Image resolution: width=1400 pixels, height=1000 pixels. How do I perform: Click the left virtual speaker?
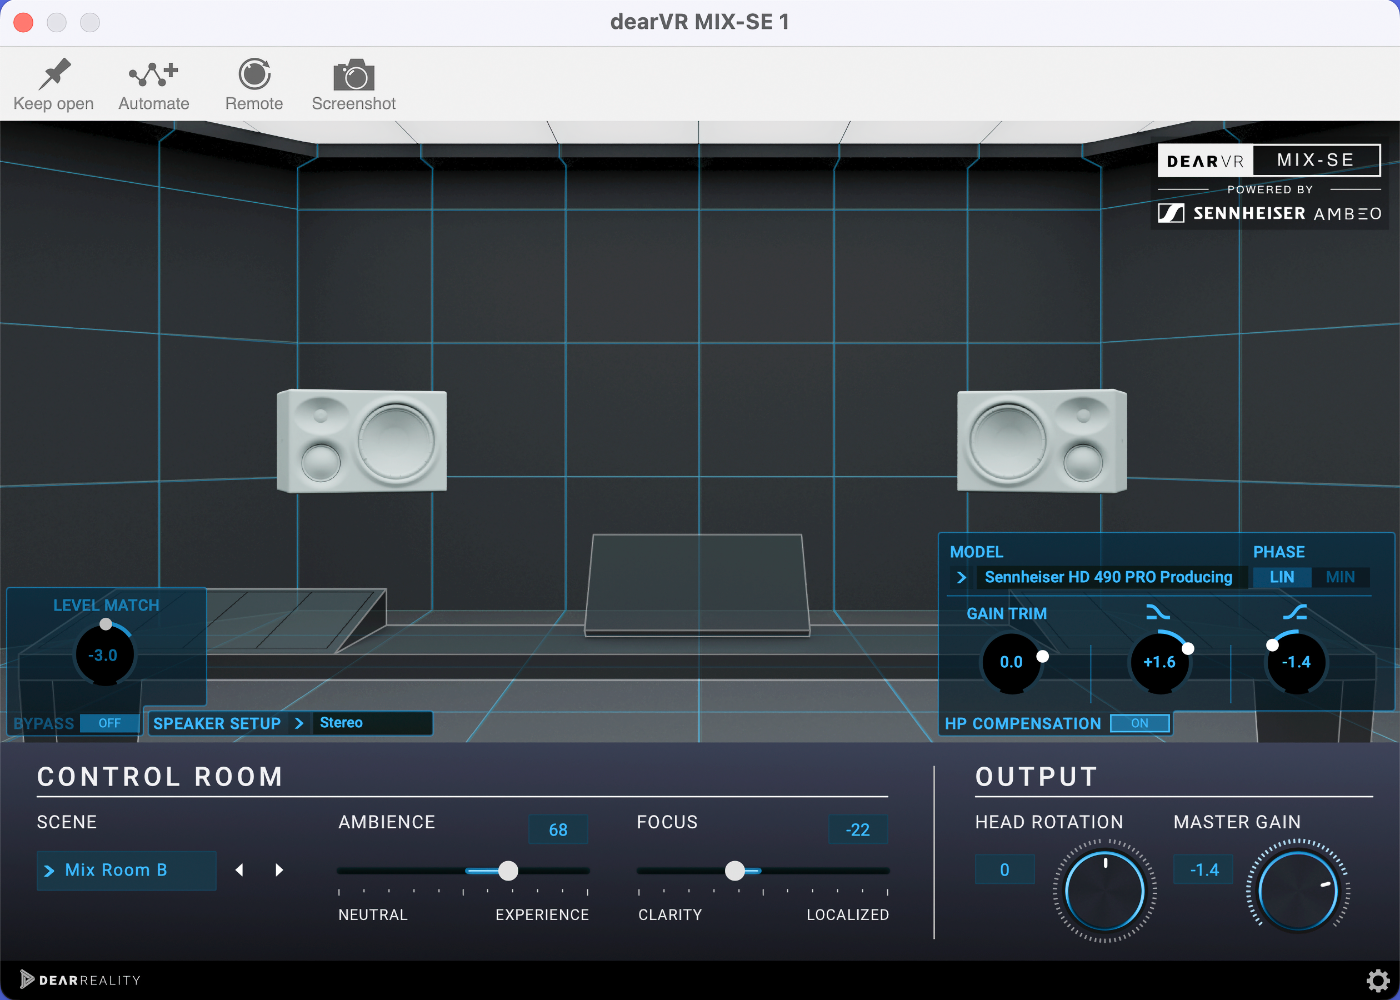(362, 440)
